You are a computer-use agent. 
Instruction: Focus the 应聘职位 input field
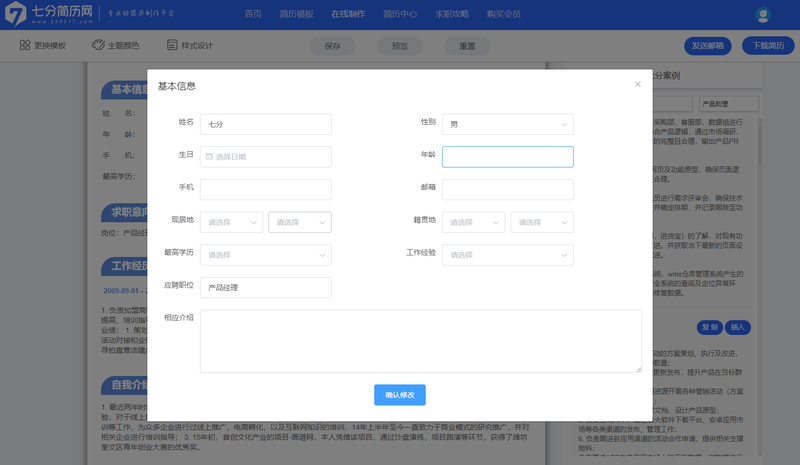[266, 287]
